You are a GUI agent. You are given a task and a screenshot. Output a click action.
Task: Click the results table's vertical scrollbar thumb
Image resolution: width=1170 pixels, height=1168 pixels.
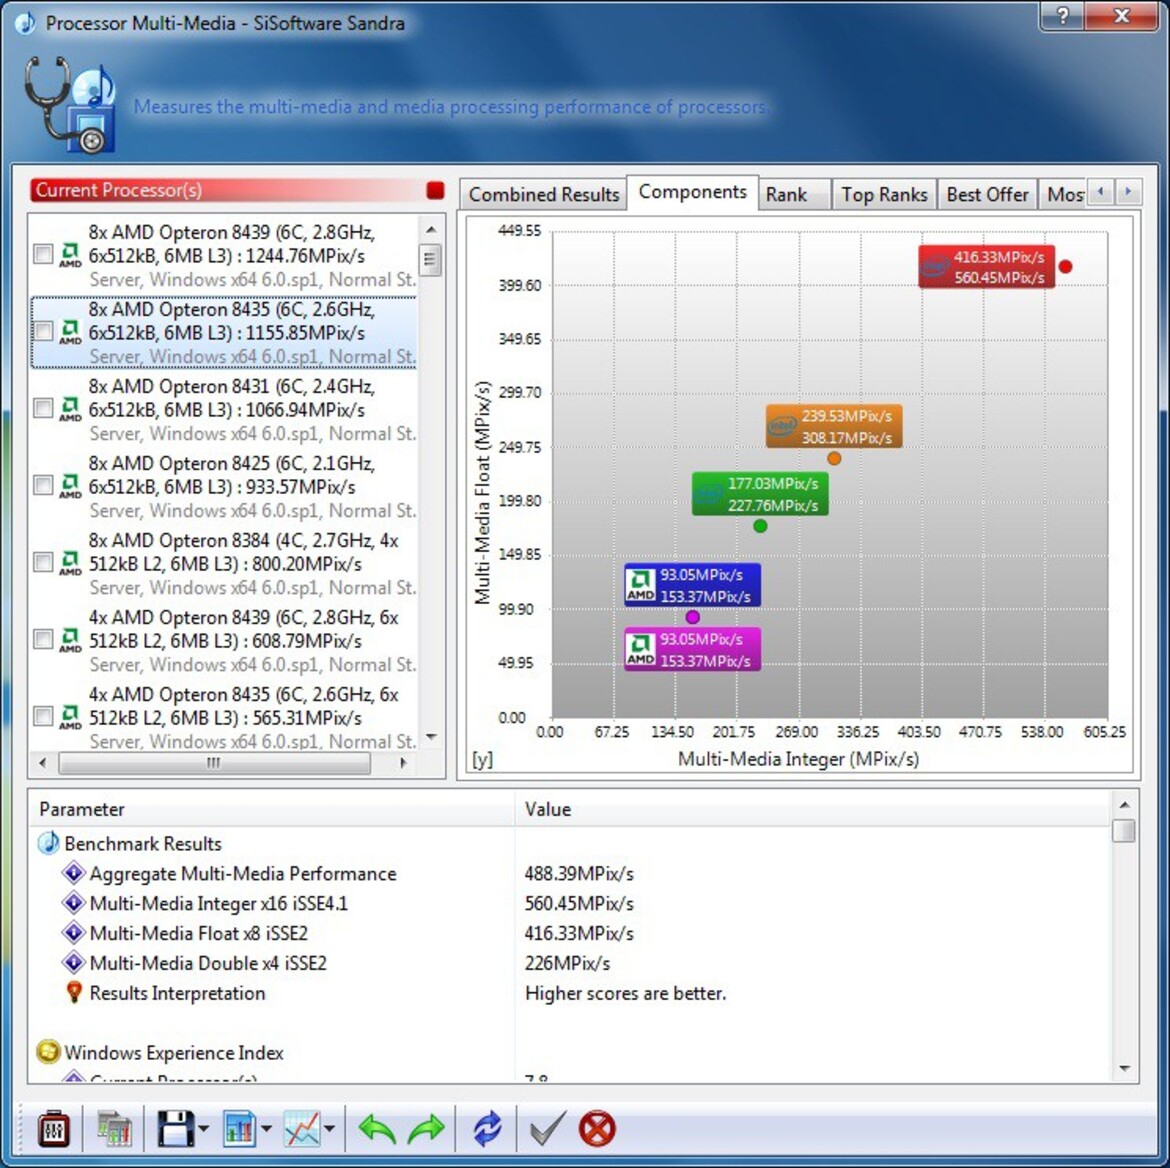(x=1123, y=831)
